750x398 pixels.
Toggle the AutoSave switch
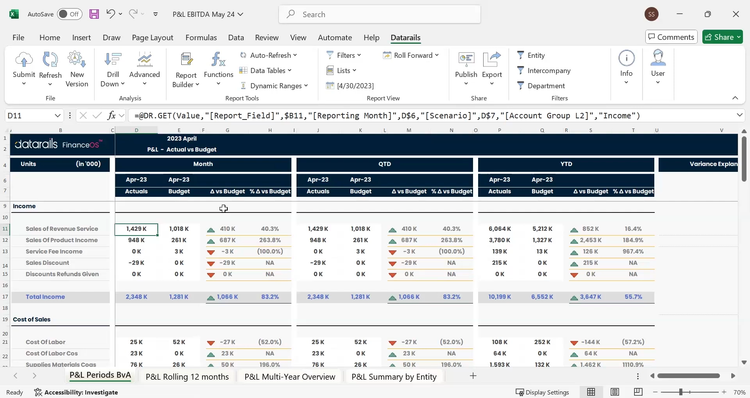click(x=69, y=14)
